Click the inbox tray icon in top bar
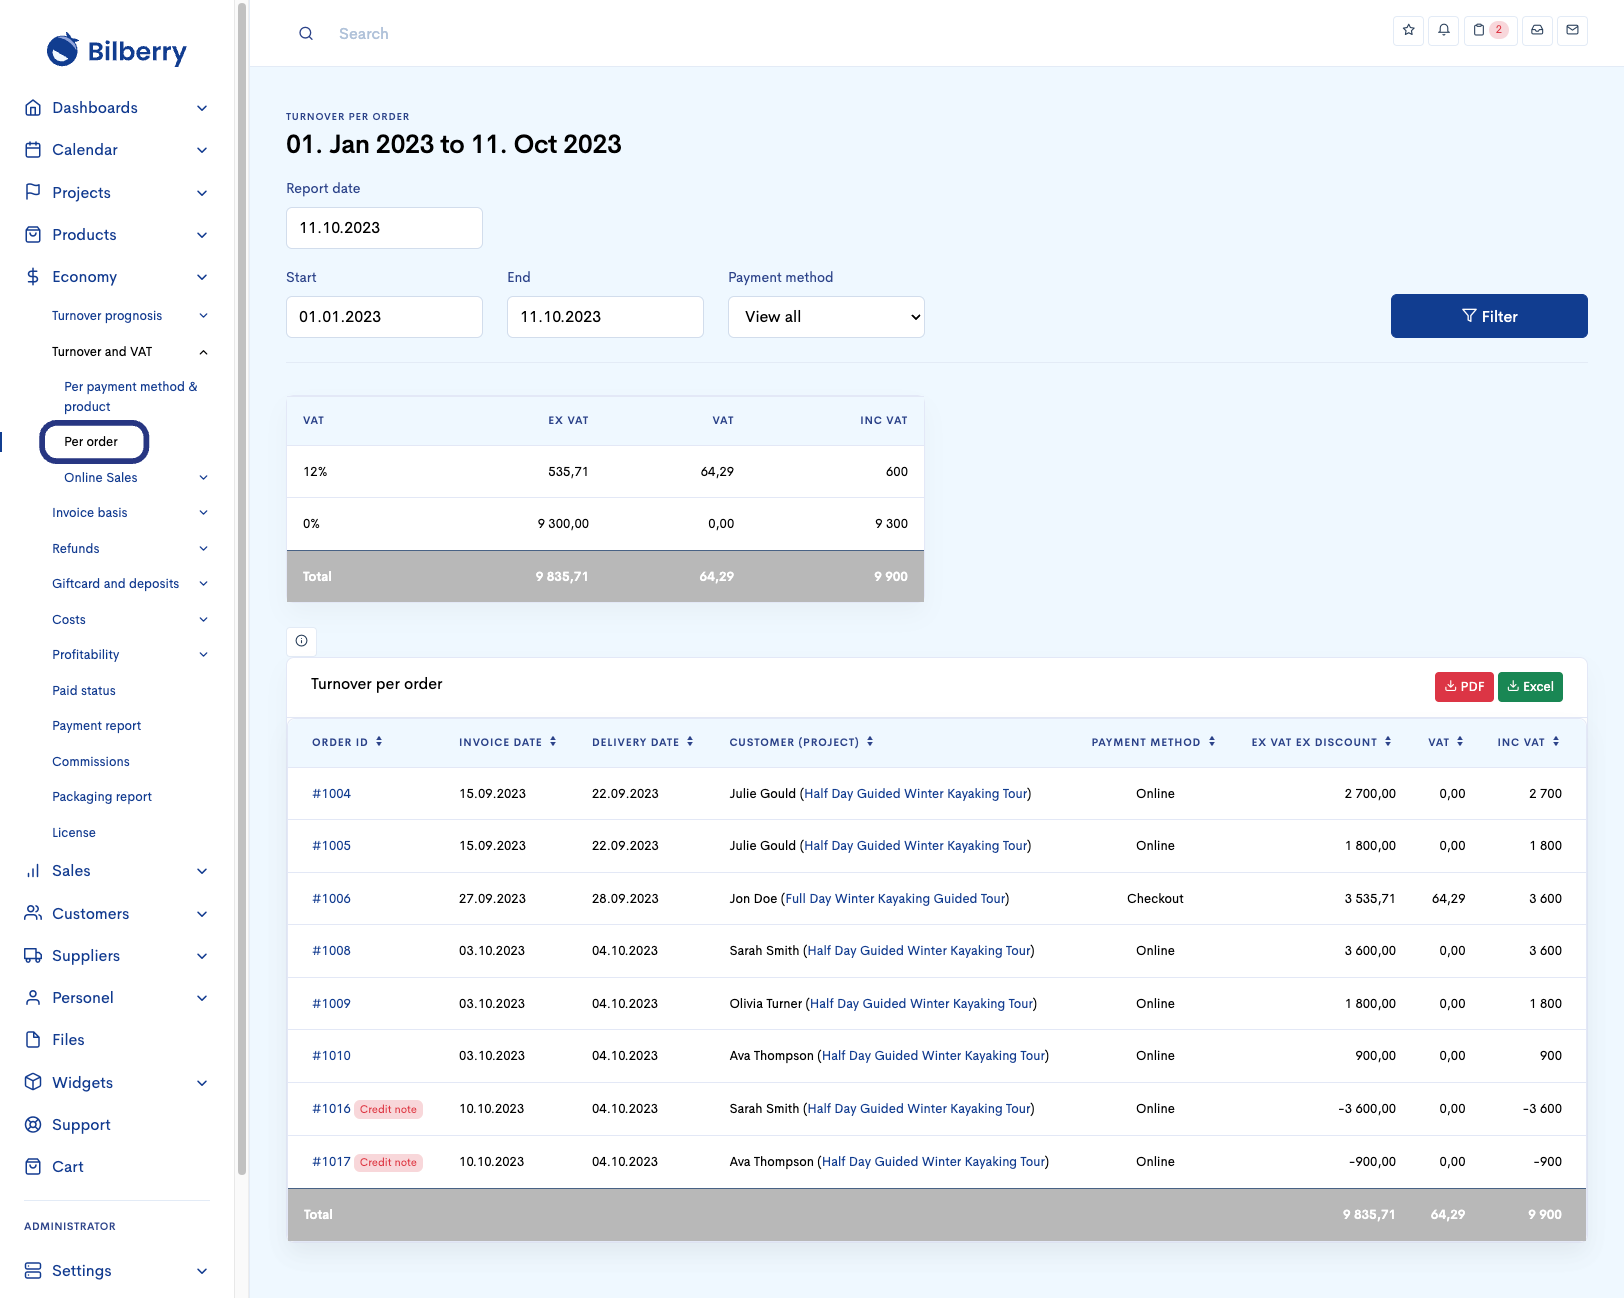This screenshot has width=1624, height=1298. pyautogui.click(x=1537, y=30)
